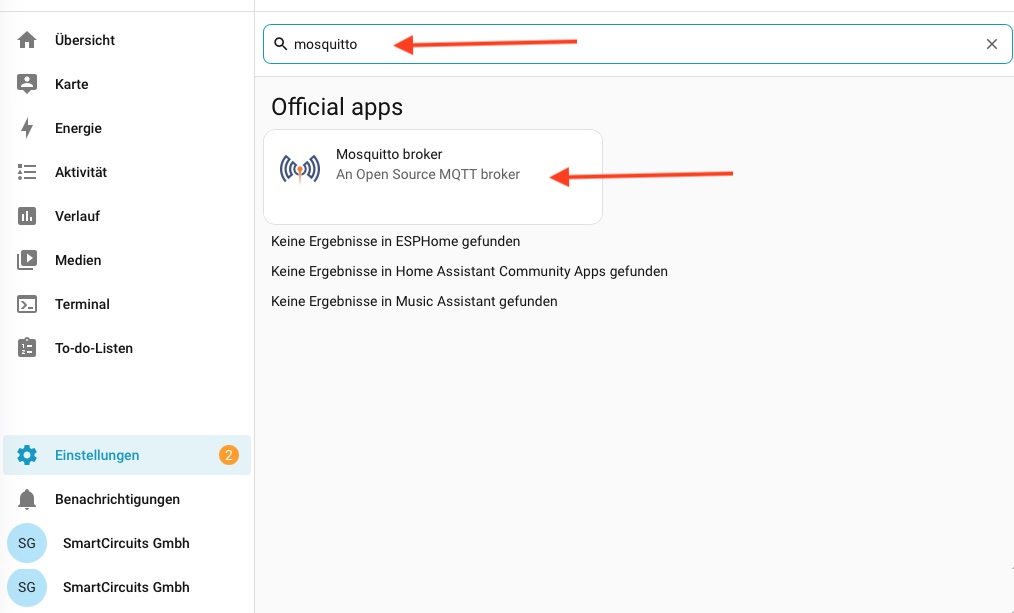Screen dimensions: 1014x613
Task: Open the Energie dashboard
Action: point(127,128)
